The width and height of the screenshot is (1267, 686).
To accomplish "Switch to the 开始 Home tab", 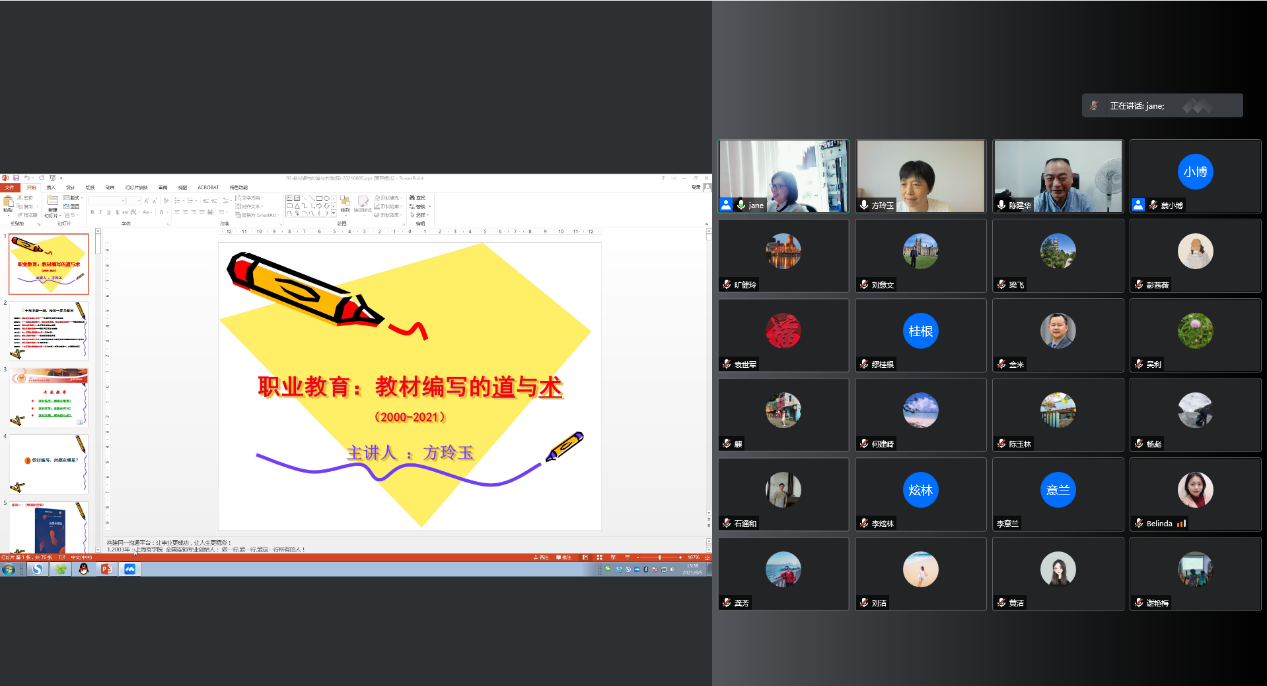I will pos(30,187).
